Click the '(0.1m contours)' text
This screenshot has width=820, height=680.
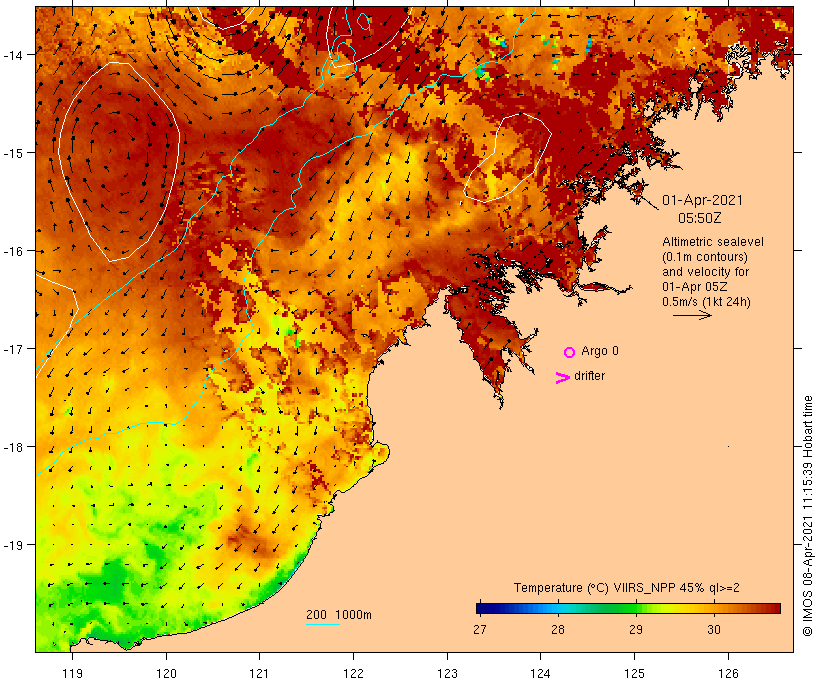click(x=705, y=257)
